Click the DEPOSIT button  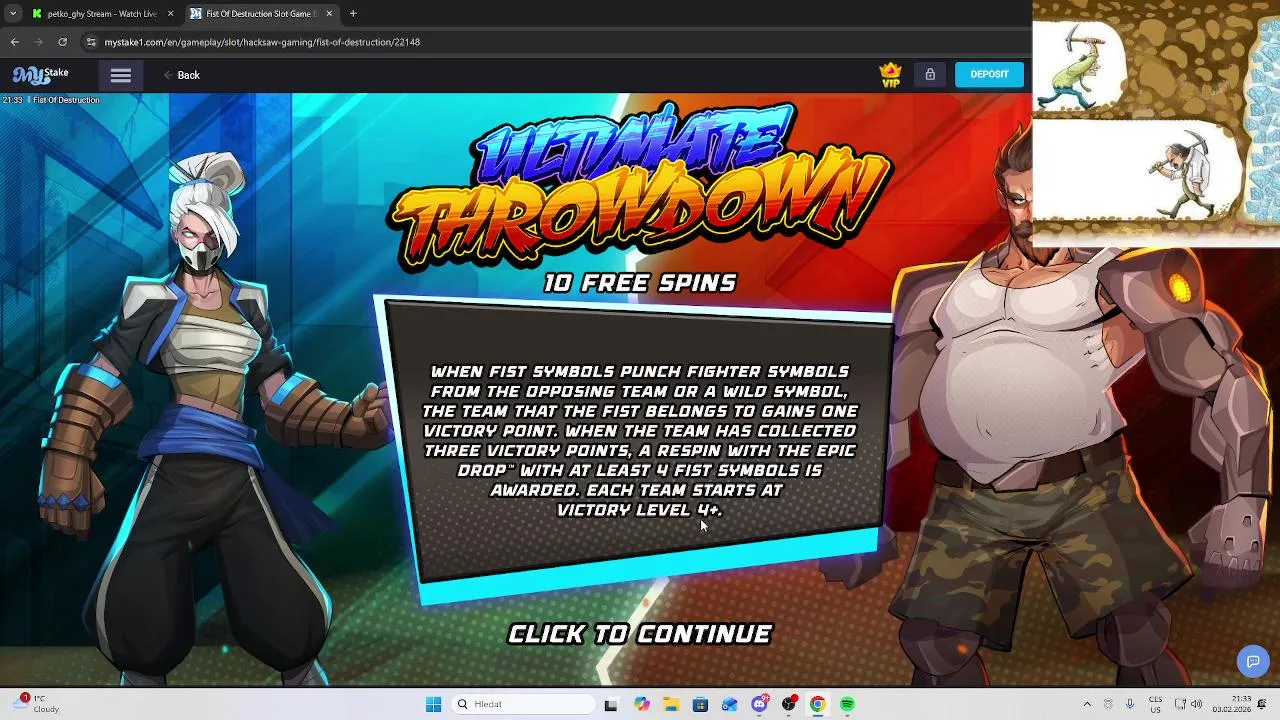click(x=989, y=74)
